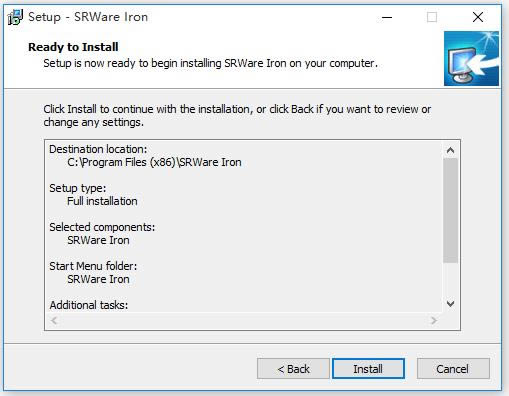Cancel the SRWare Iron setup
The width and height of the screenshot is (509, 396).
pyautogui.click(x=453, y=369)
